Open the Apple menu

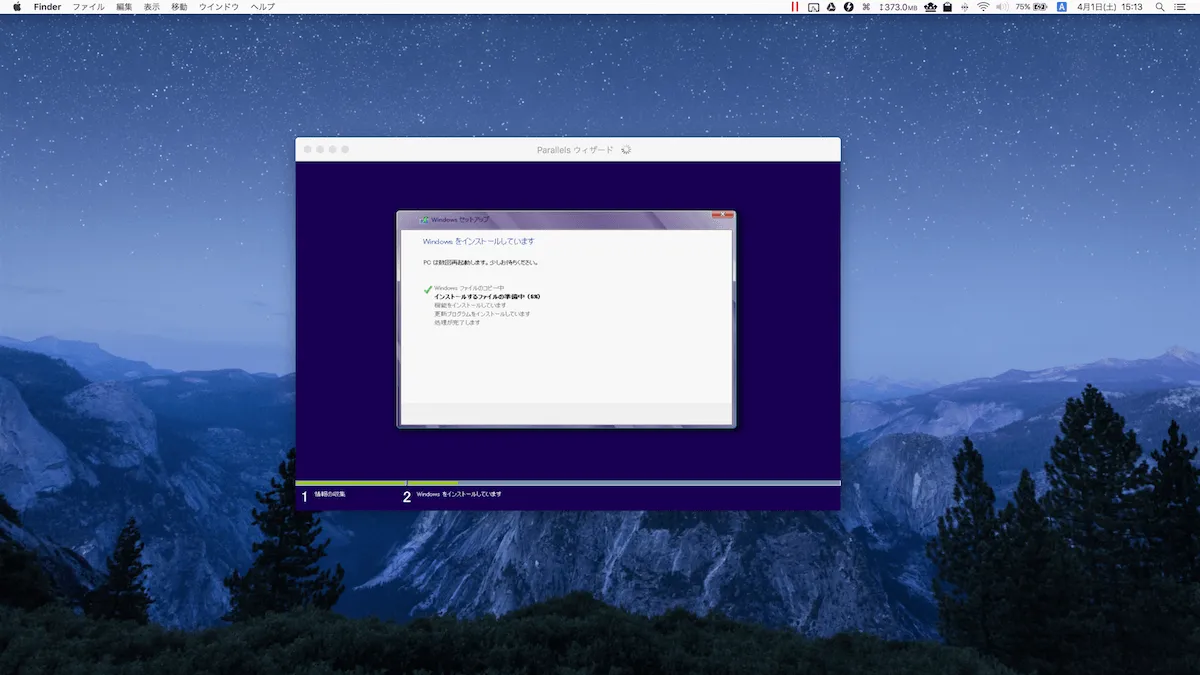[x=16, y=7]
